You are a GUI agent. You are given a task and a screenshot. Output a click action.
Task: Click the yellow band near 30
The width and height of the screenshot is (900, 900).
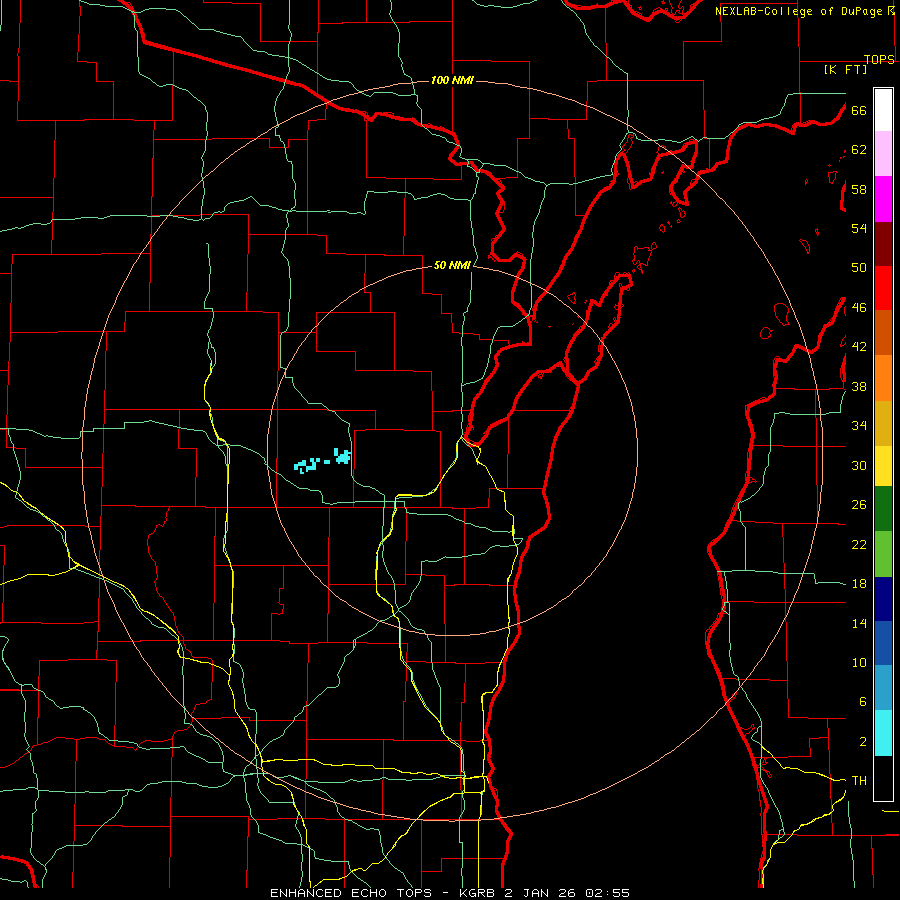pyautogui.click(x=883, y=466)
